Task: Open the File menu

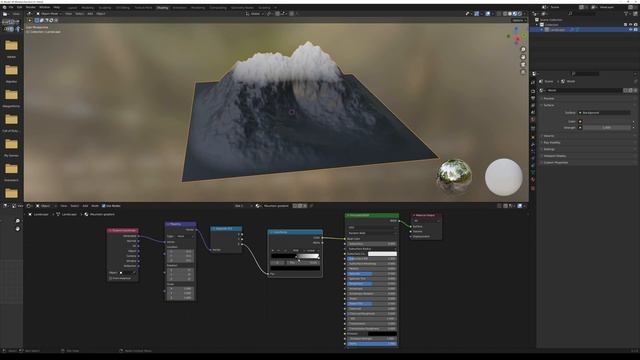Action: [x=11, y=7]
